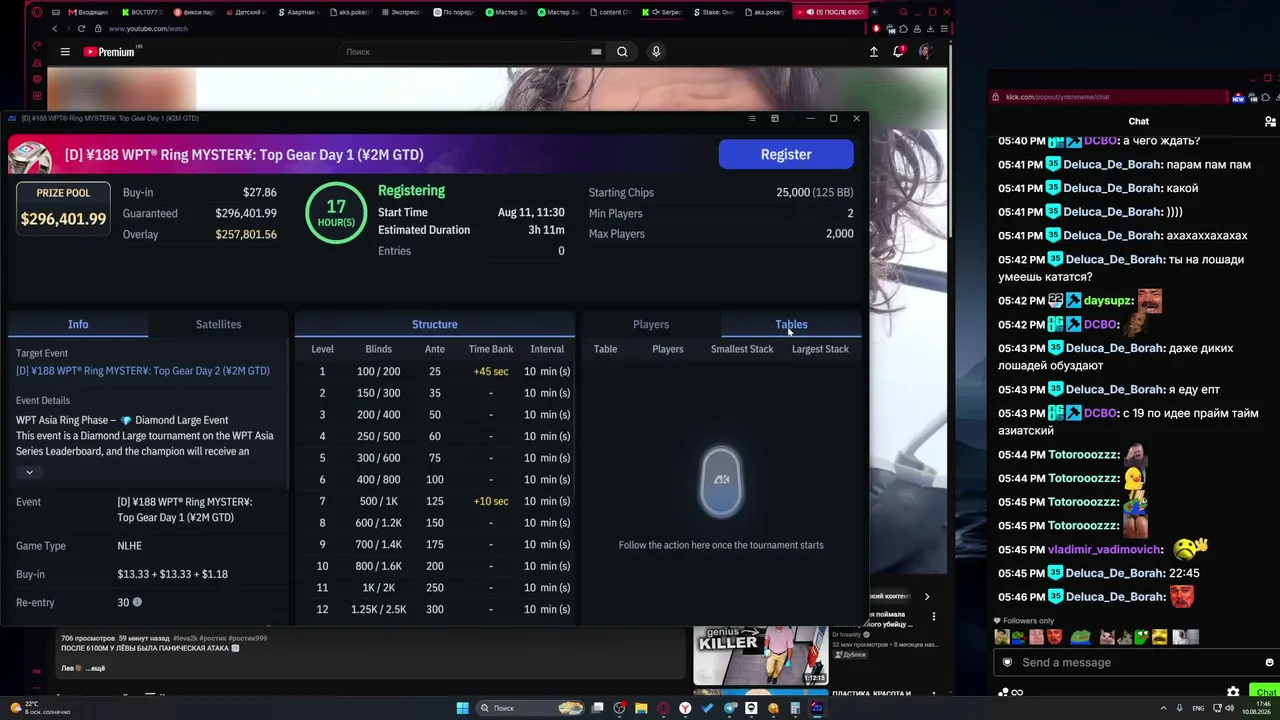
Task: Open Deluca_De_Borah's profile at the 05:46 PM message
Action: pos(1113,597)
